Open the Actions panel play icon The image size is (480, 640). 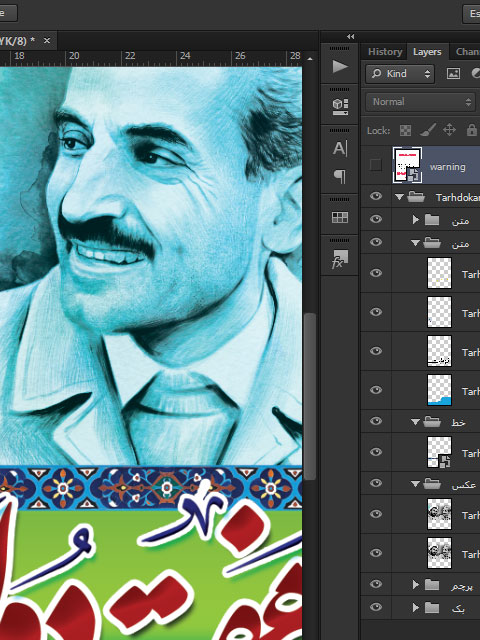coord(340,66)
